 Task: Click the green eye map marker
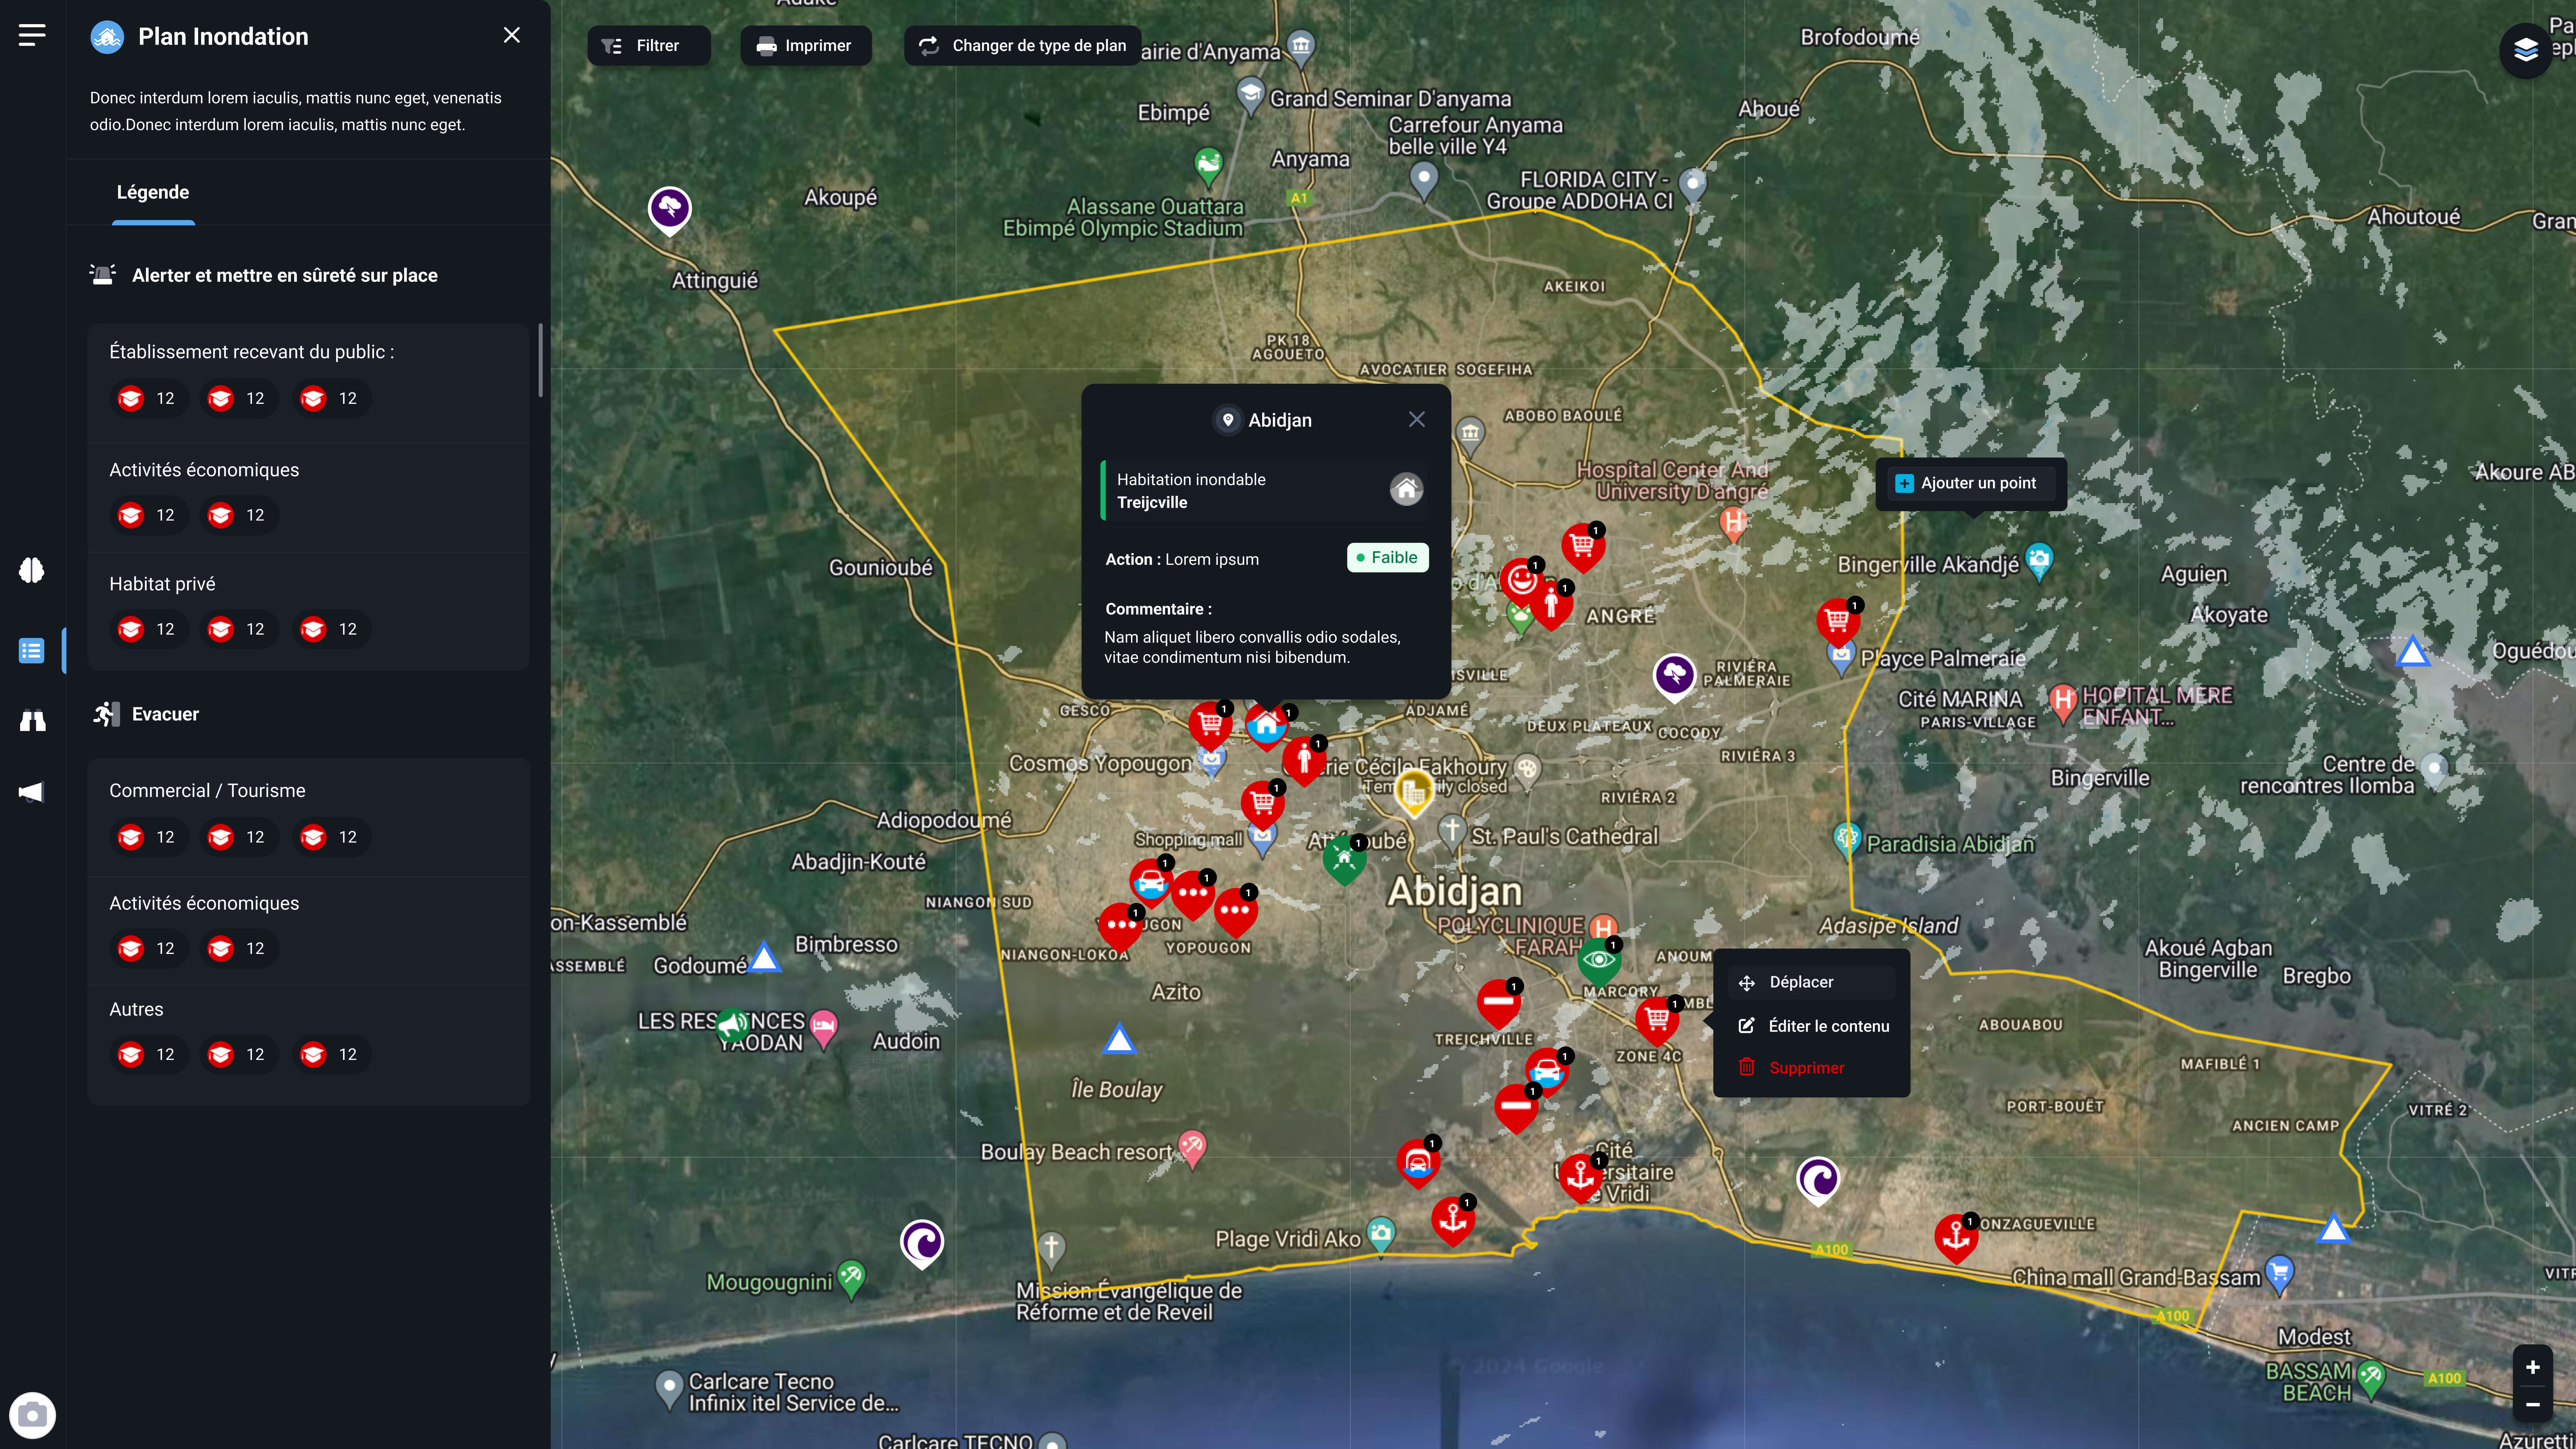point(1599,960)
